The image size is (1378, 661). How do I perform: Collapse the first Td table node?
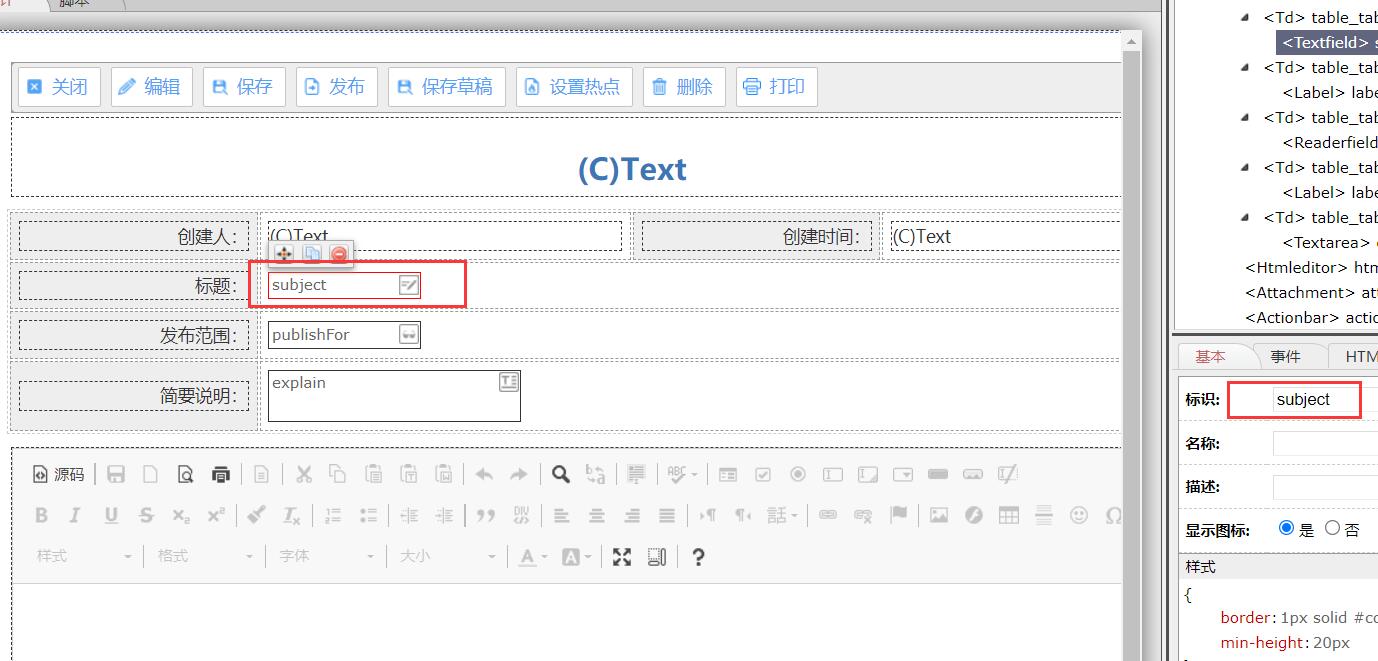pos(1245,17)
